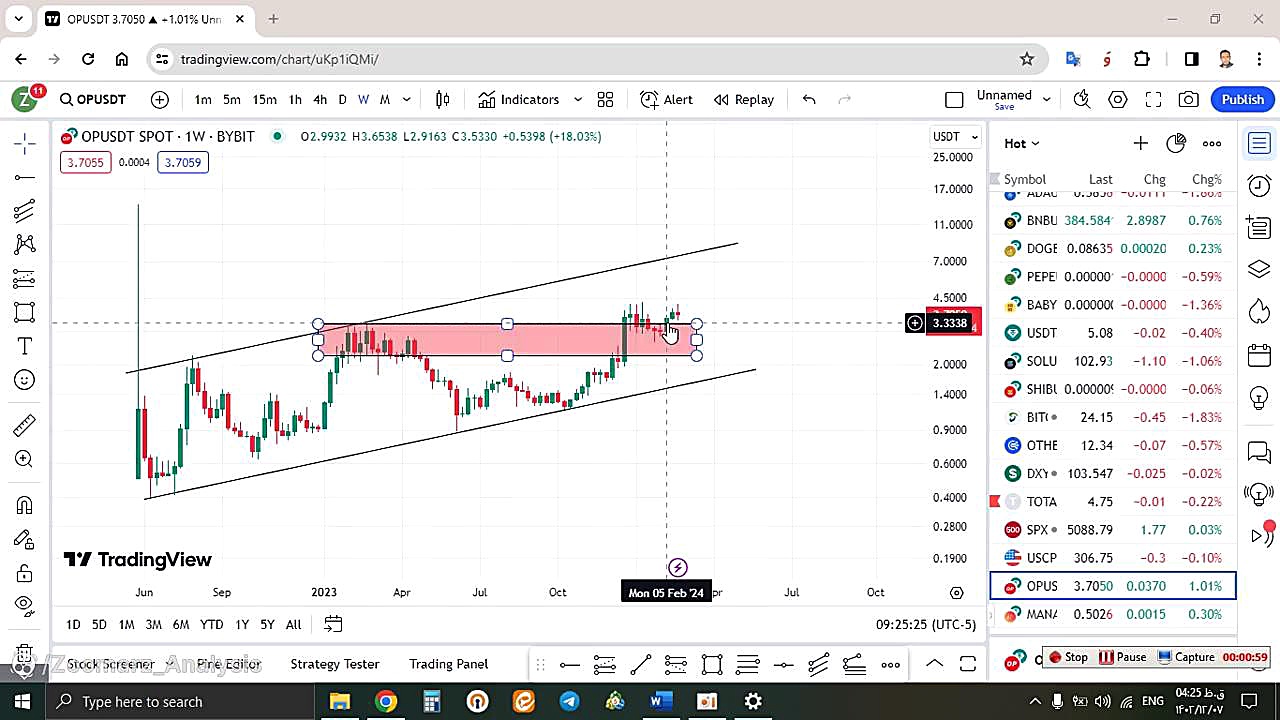Collapse the bottom panel chevron
Viewport: 1280px width, 720px height.
pyautogui.click(x=934, y=664)
